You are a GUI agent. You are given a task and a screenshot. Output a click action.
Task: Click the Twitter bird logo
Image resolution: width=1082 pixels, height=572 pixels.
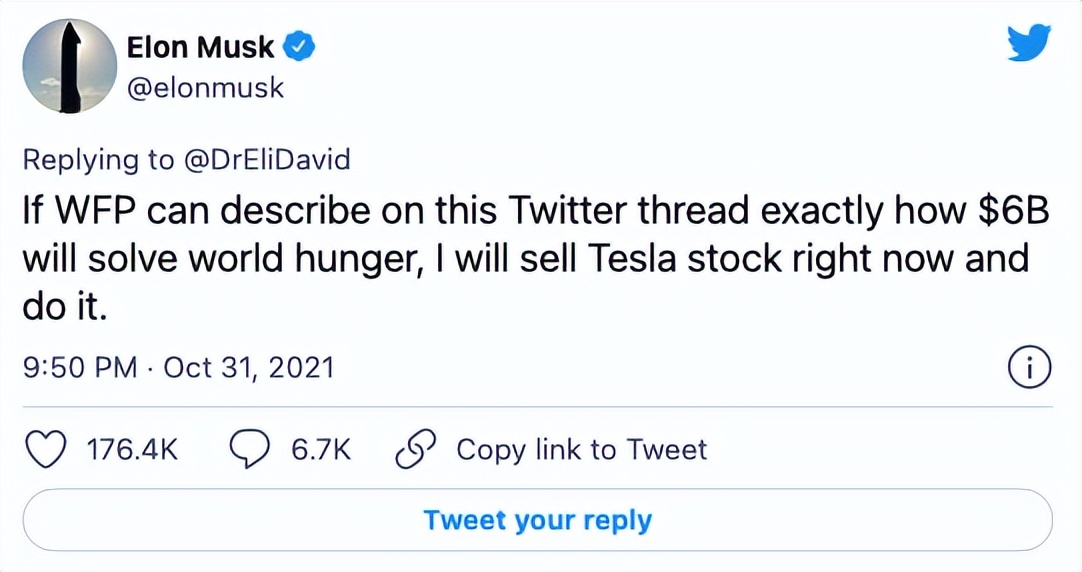[1029, 46]
